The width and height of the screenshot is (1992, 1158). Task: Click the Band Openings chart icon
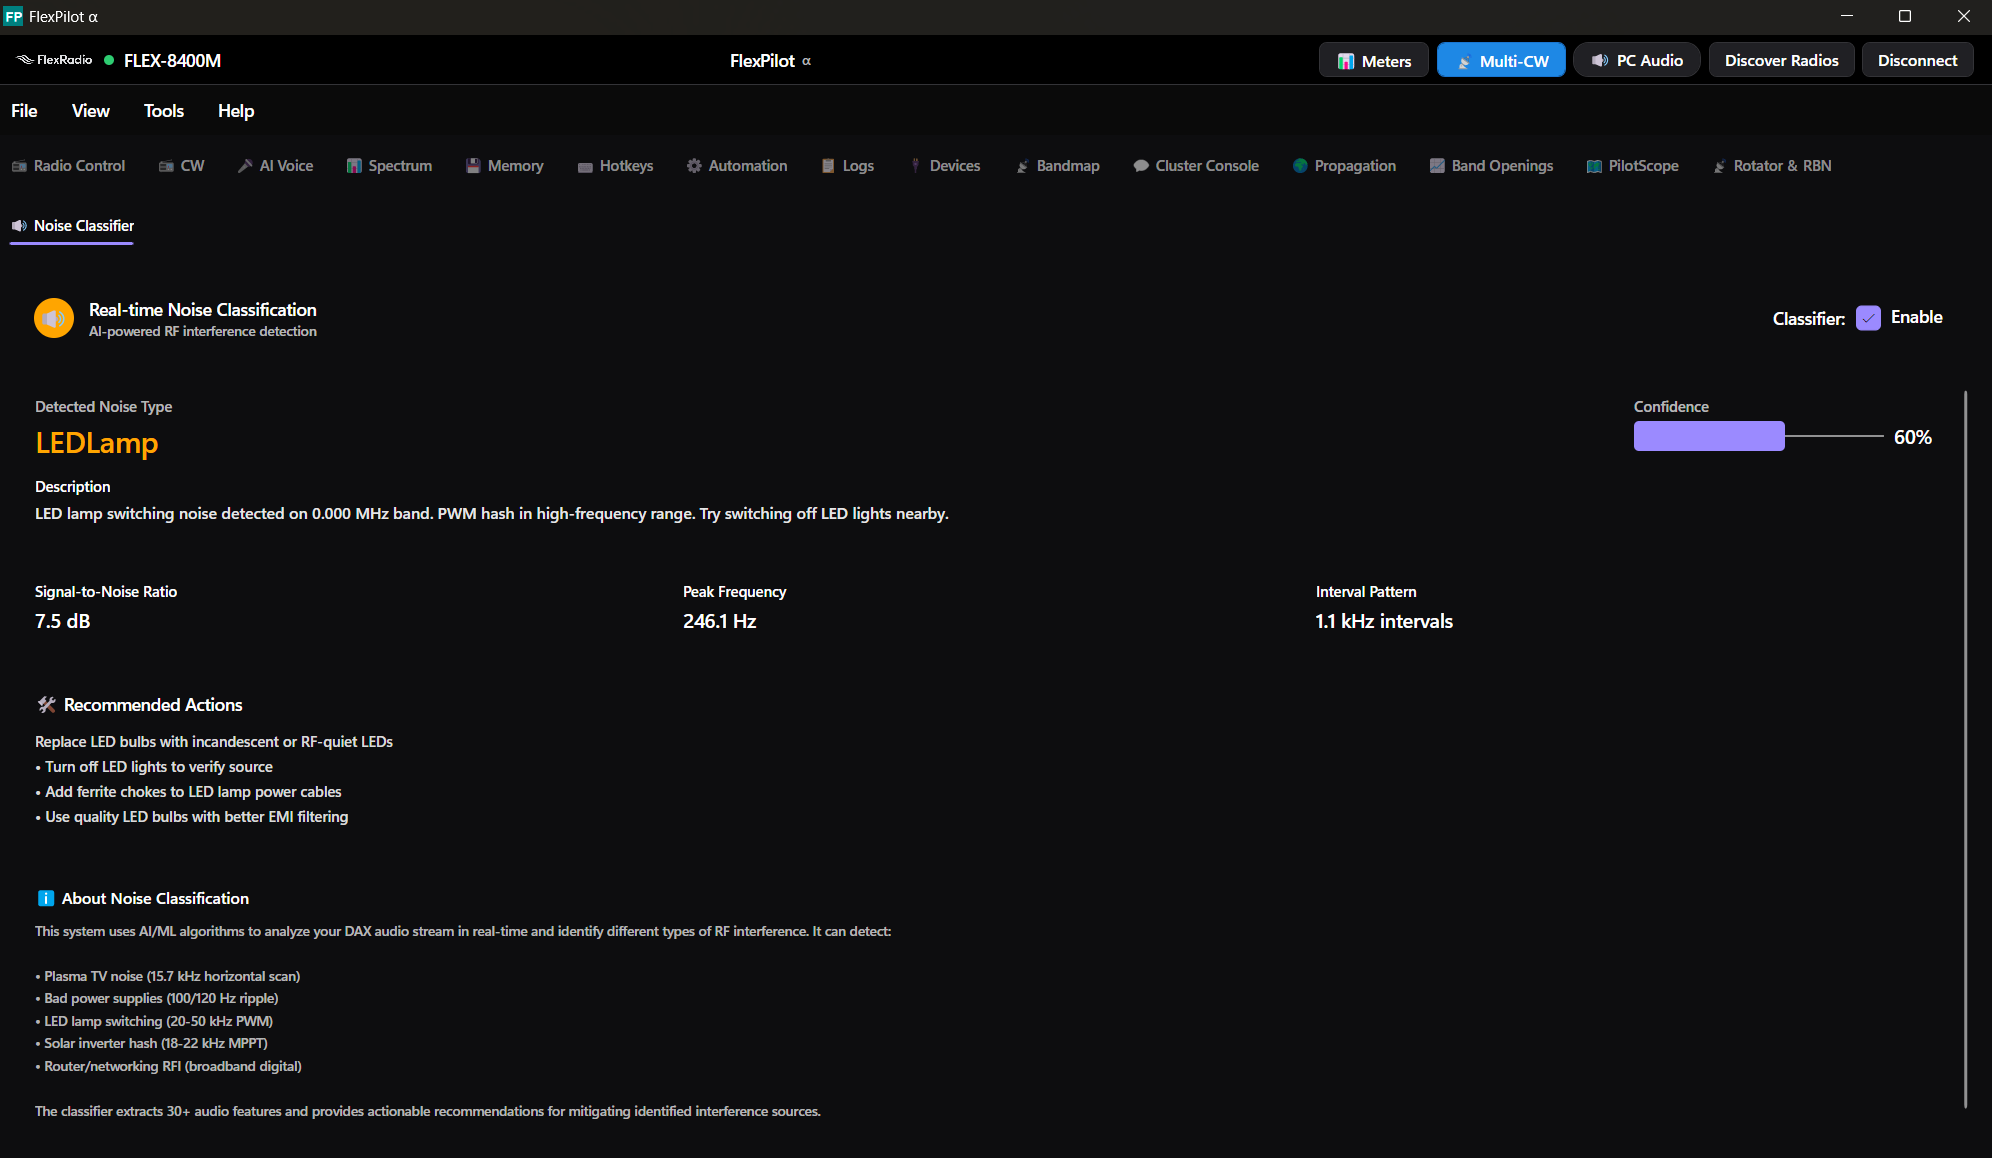pyautogui.click(x=1437, y=166)
